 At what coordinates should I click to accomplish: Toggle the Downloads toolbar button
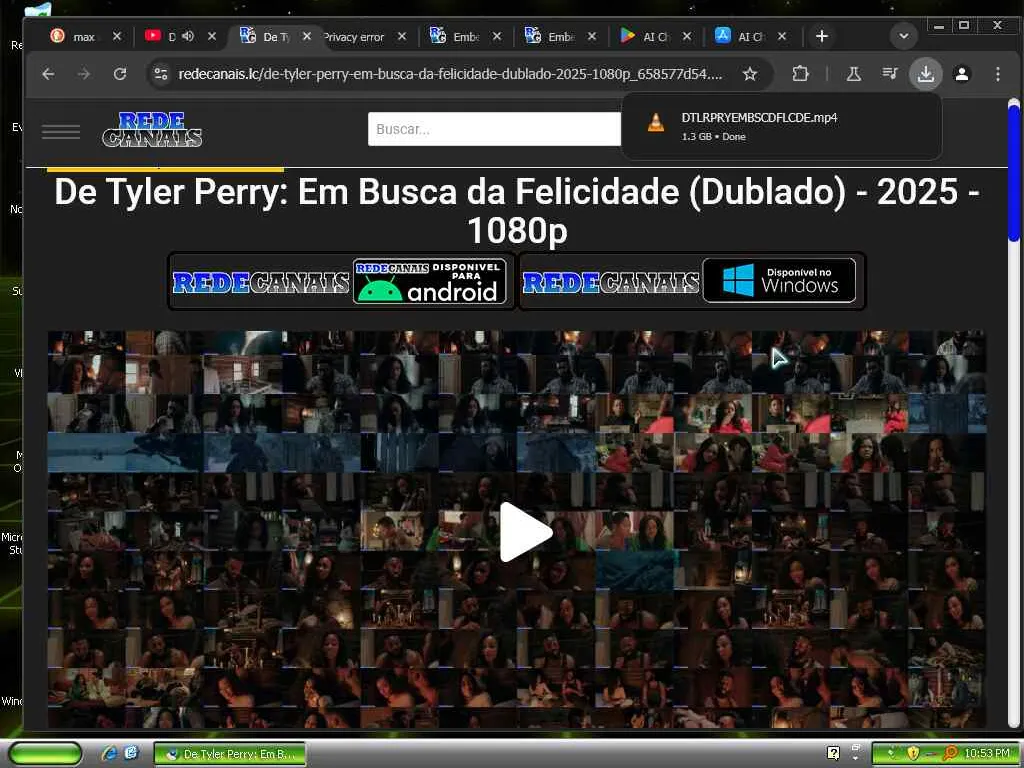[925, 74]
